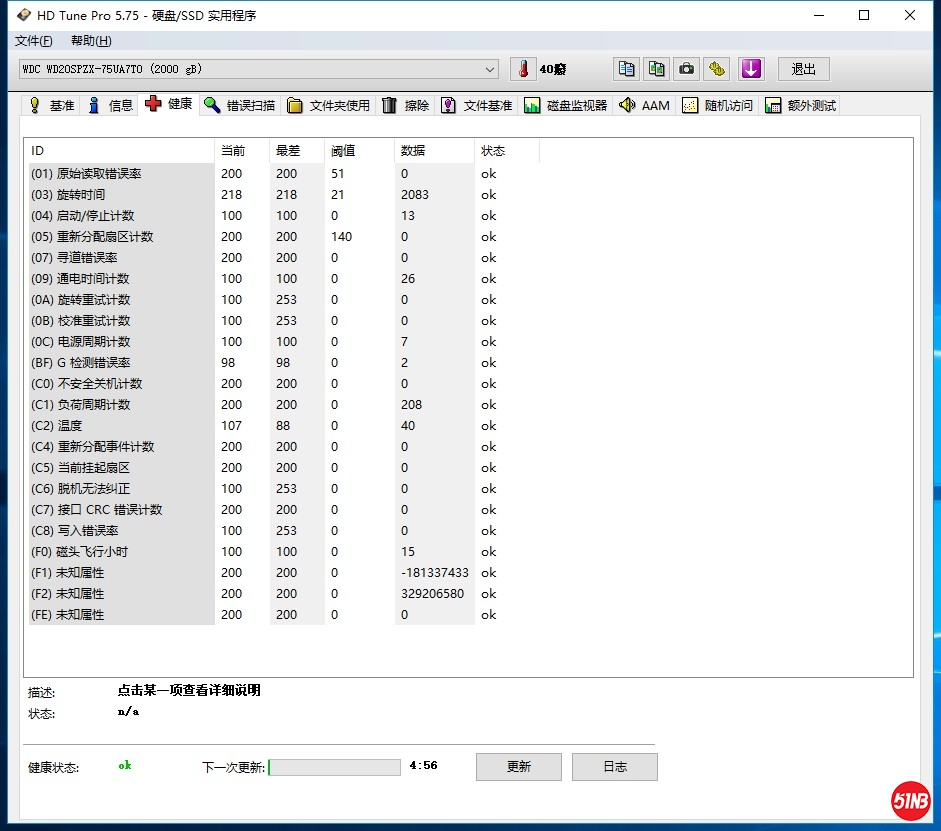Click the 更新 button
This screenshot has height=831, width=941.
pos(518,767)
